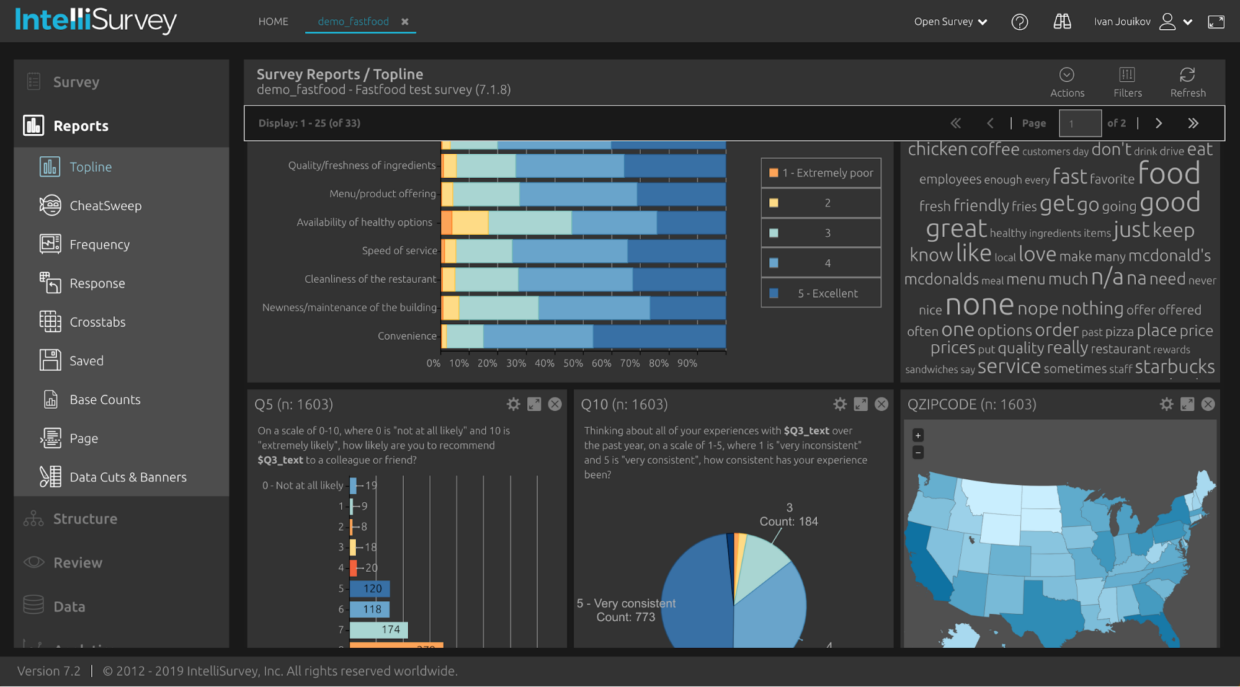Select Topline in the Reports menu

[91, 167]
